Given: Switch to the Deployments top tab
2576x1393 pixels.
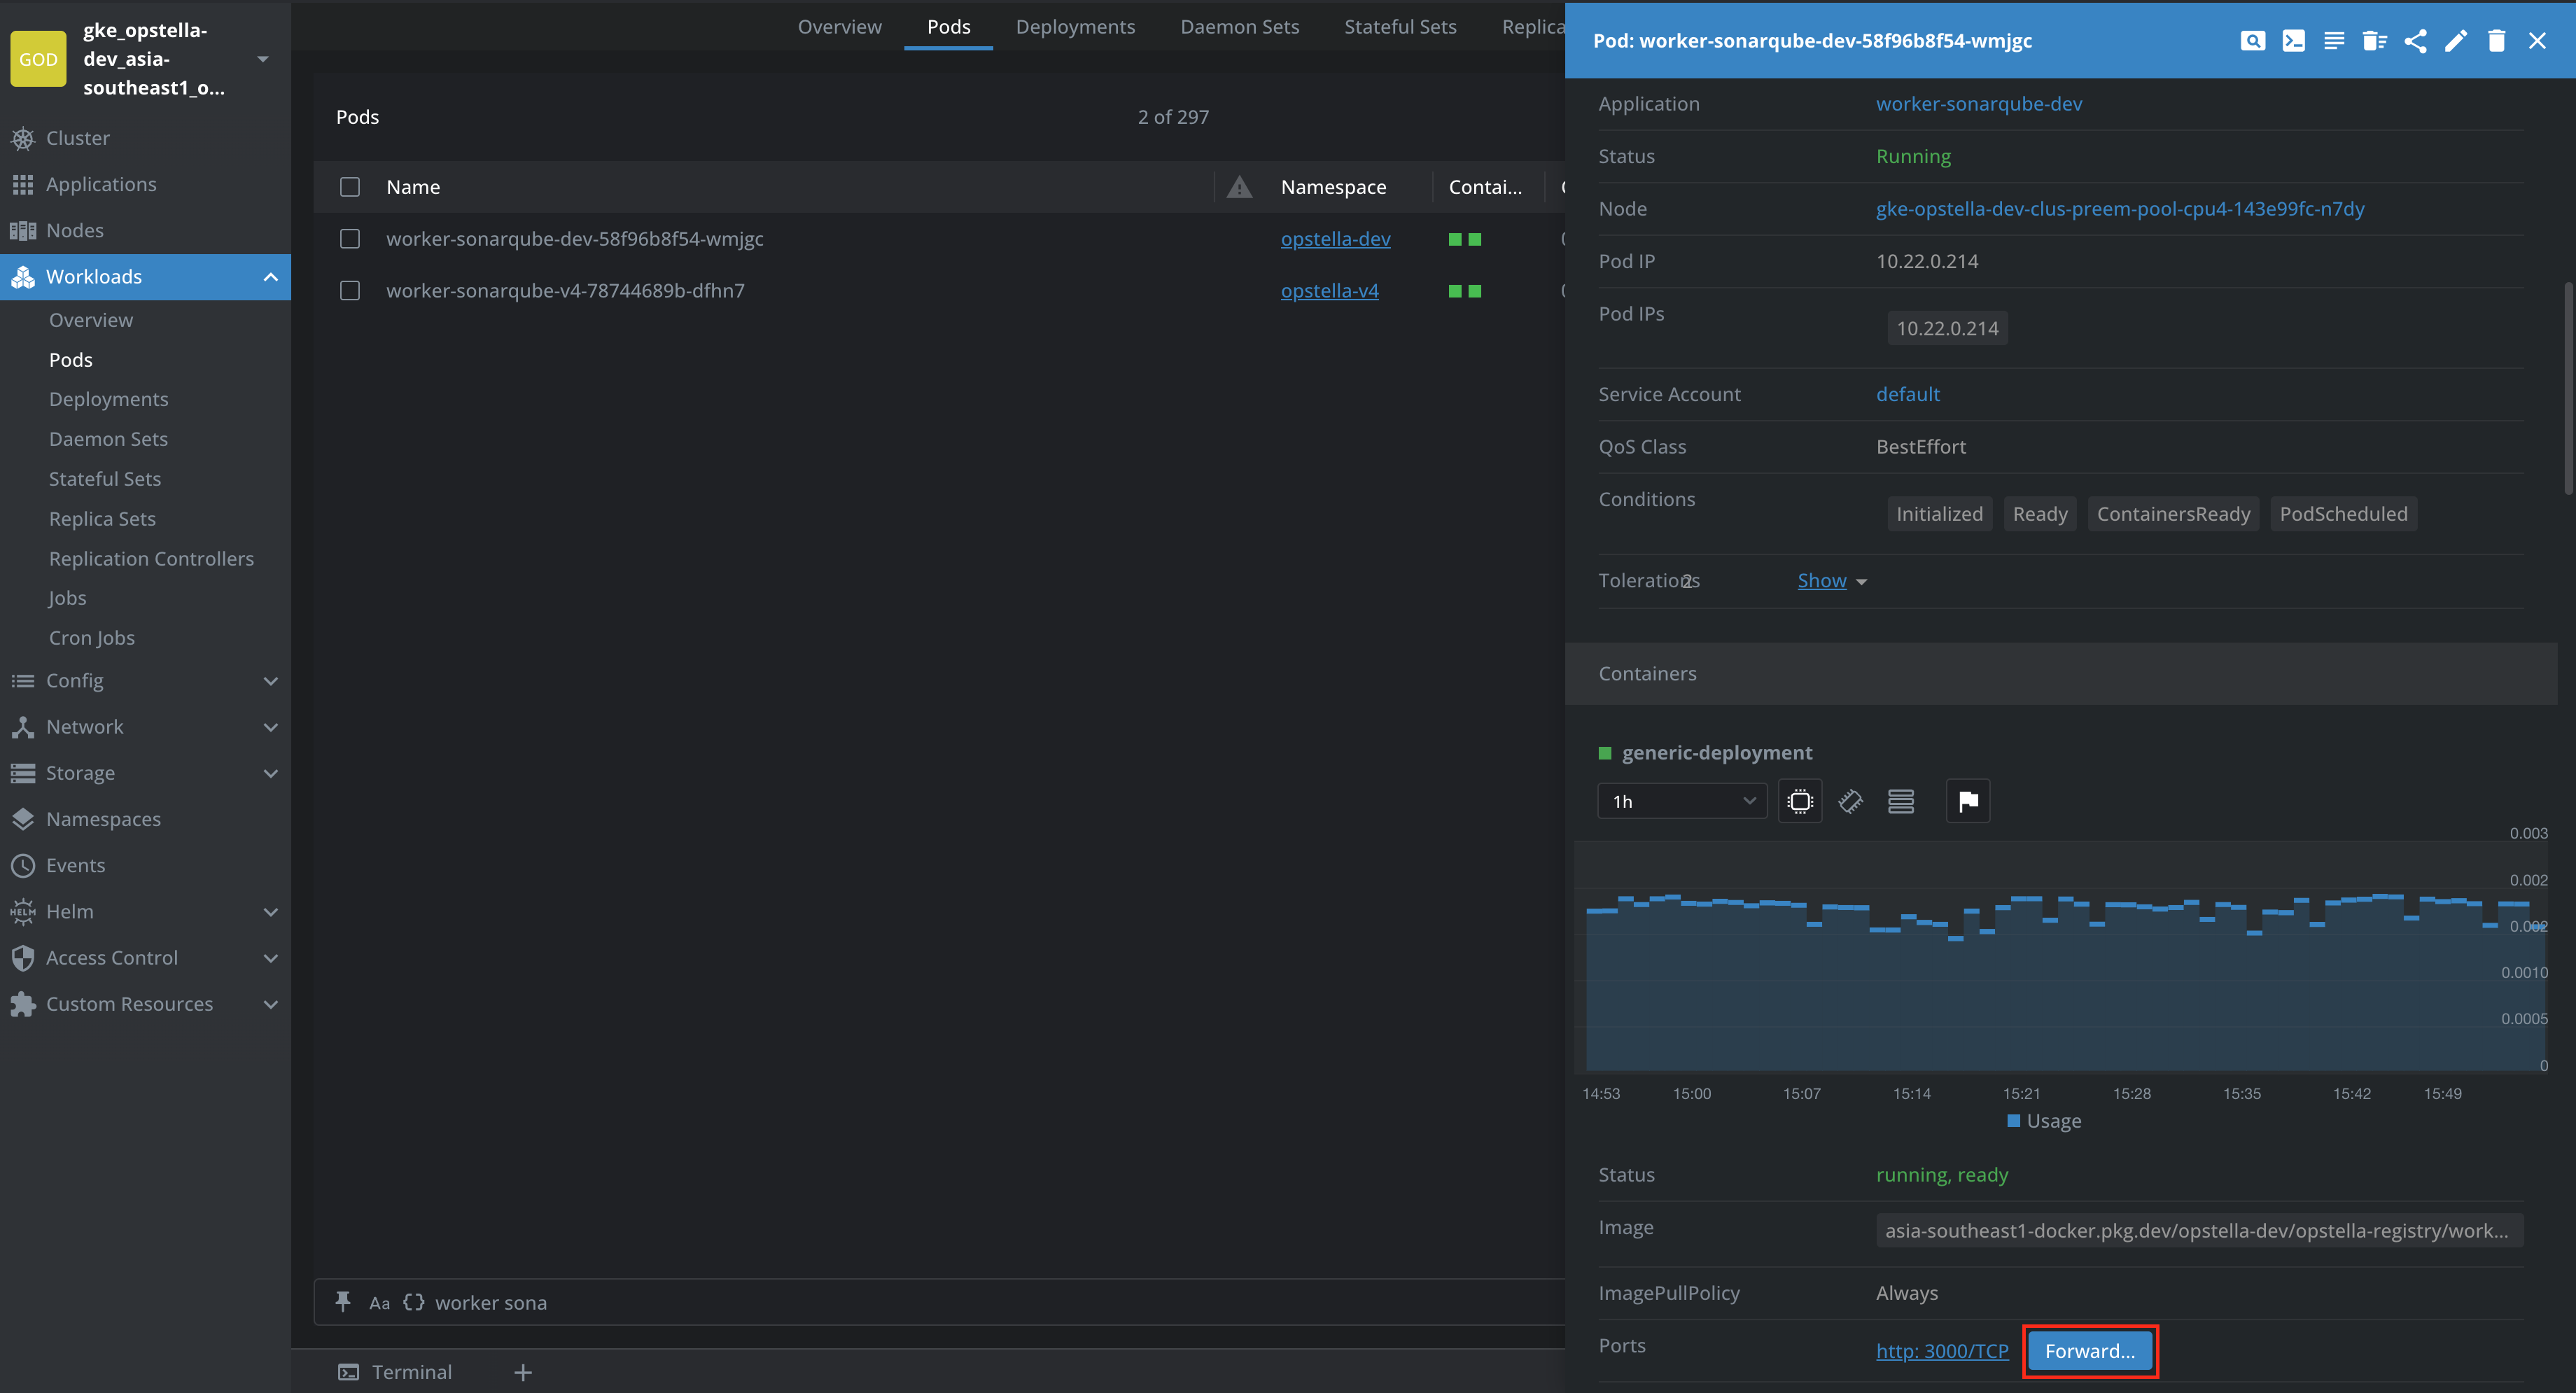Looking at the screenshot, I should [1075, 26].
